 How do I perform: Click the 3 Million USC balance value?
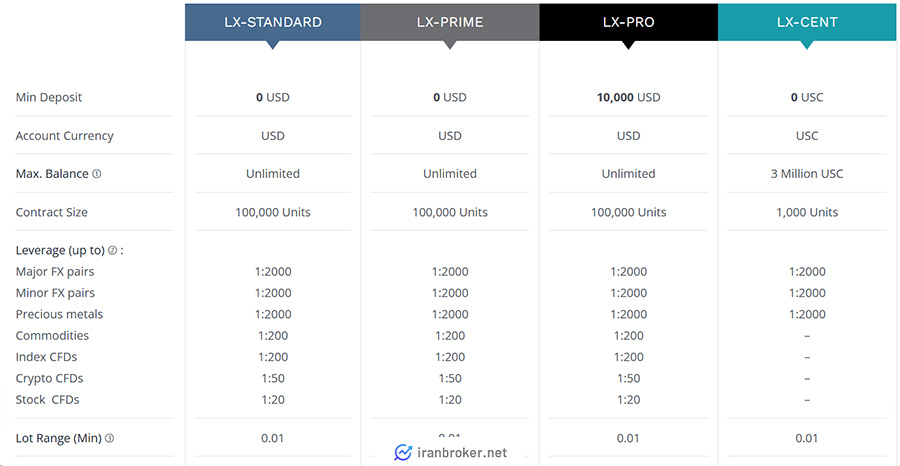807,174
